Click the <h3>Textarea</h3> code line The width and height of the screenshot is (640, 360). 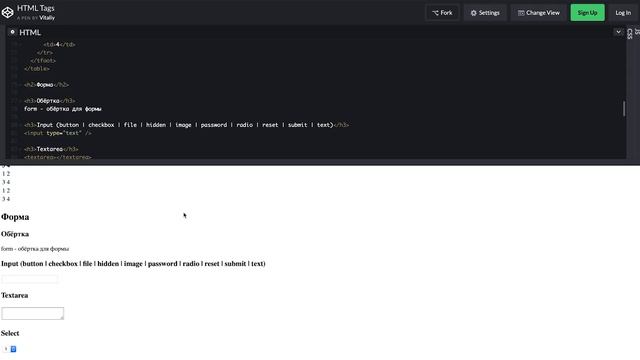(x=51, y=149)
